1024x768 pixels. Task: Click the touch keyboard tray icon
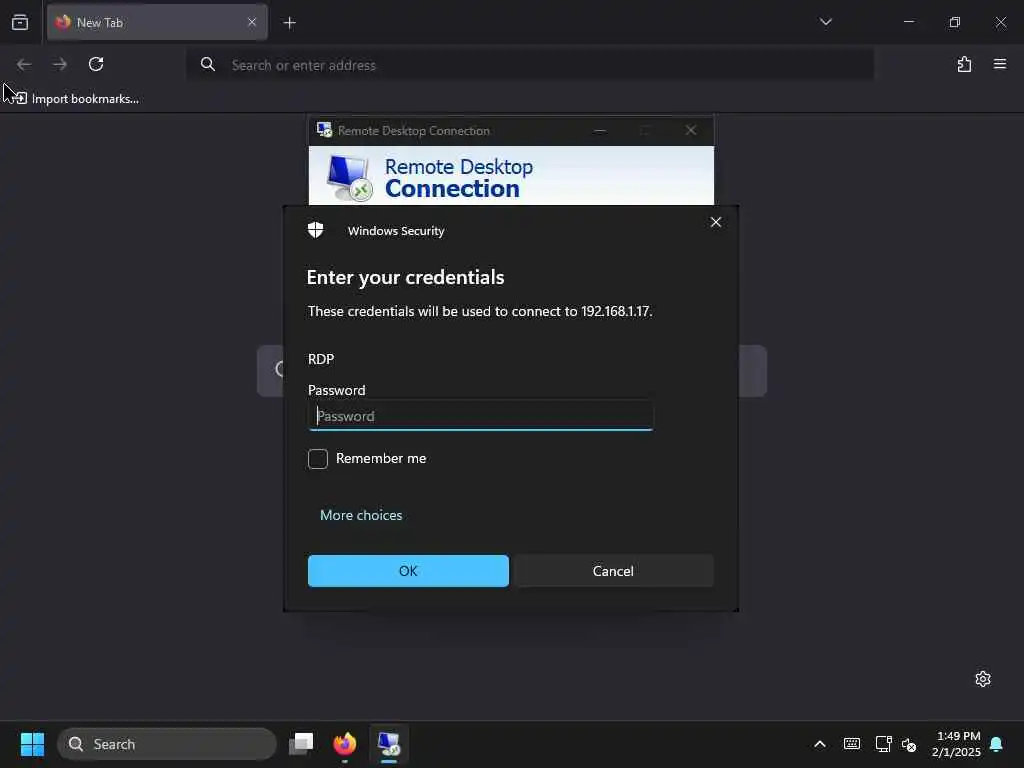click(852, 744)
